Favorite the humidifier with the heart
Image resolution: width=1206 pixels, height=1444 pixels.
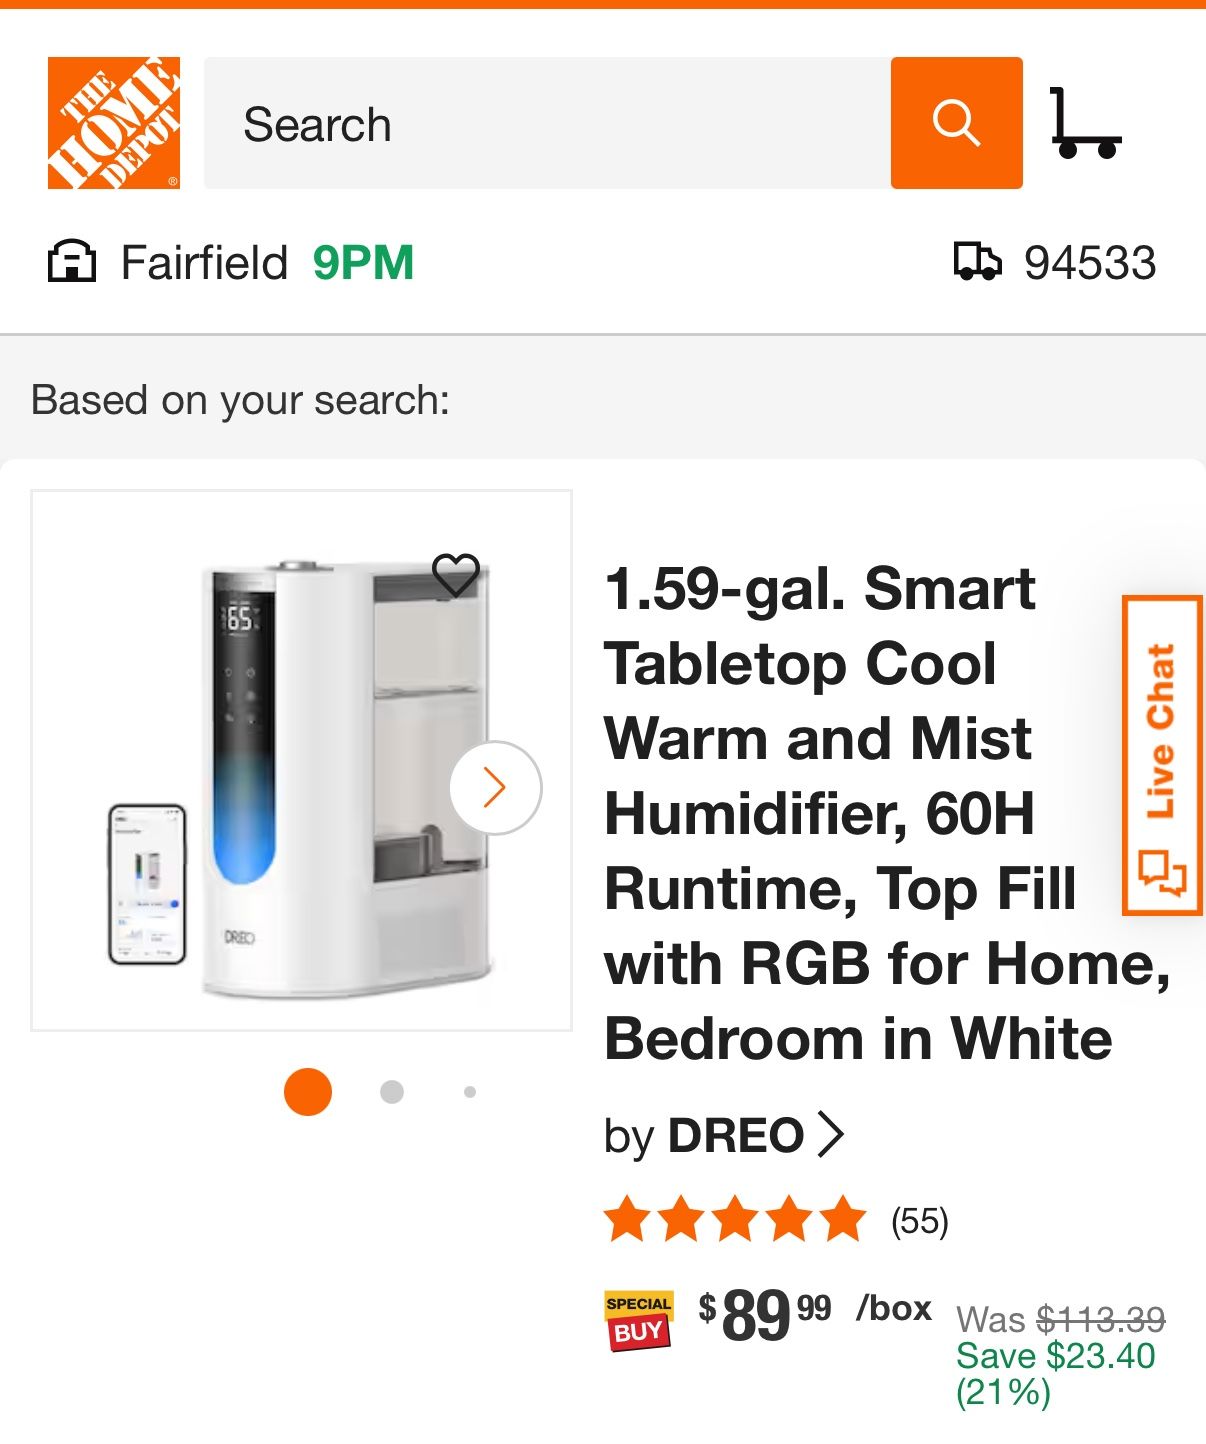[455, 575]
